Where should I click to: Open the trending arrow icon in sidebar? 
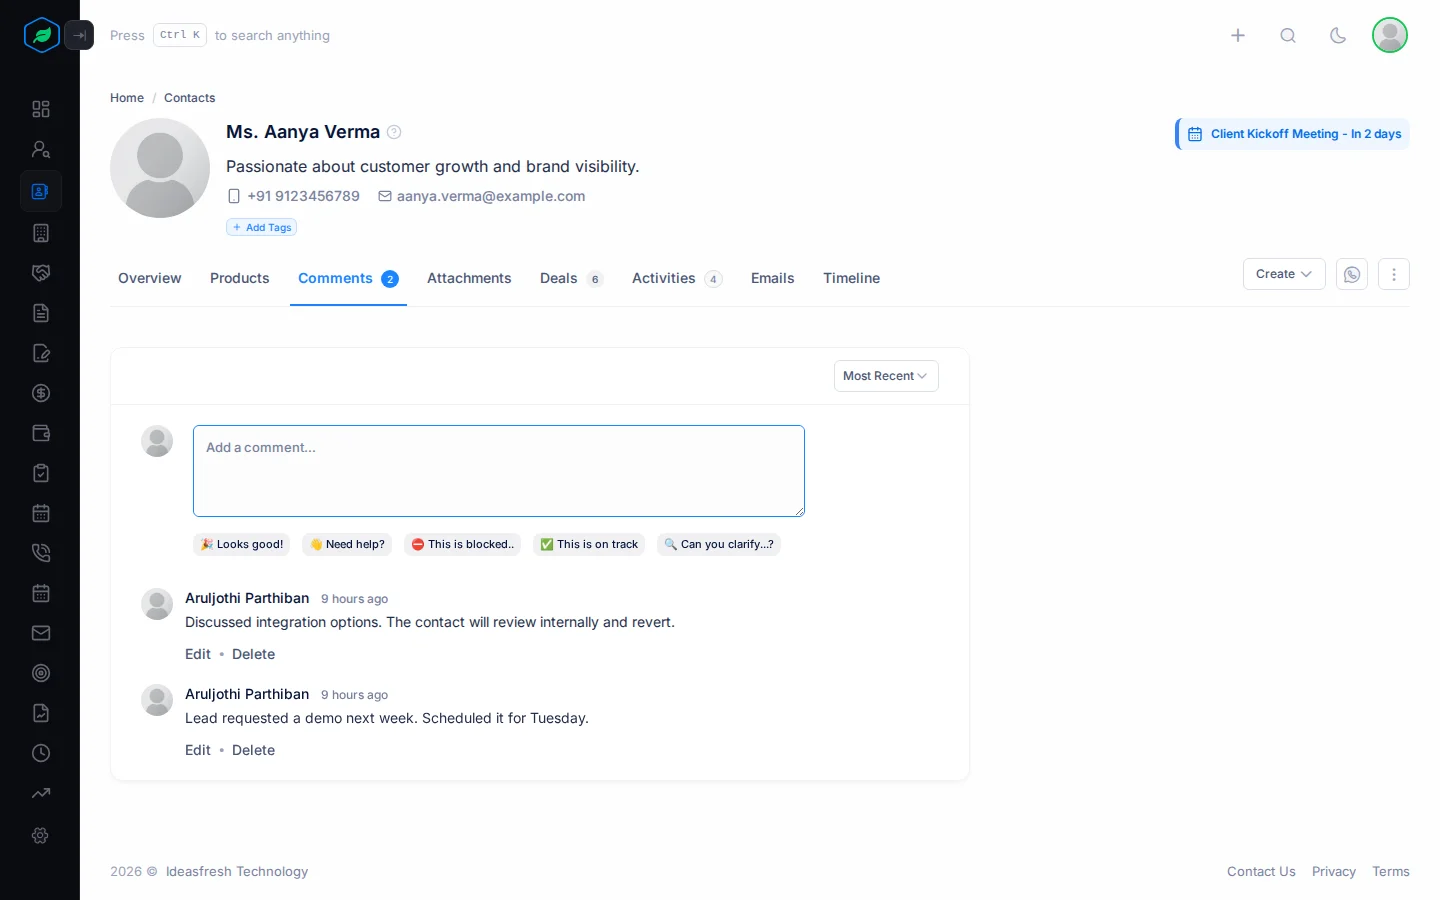click(41, 793)
